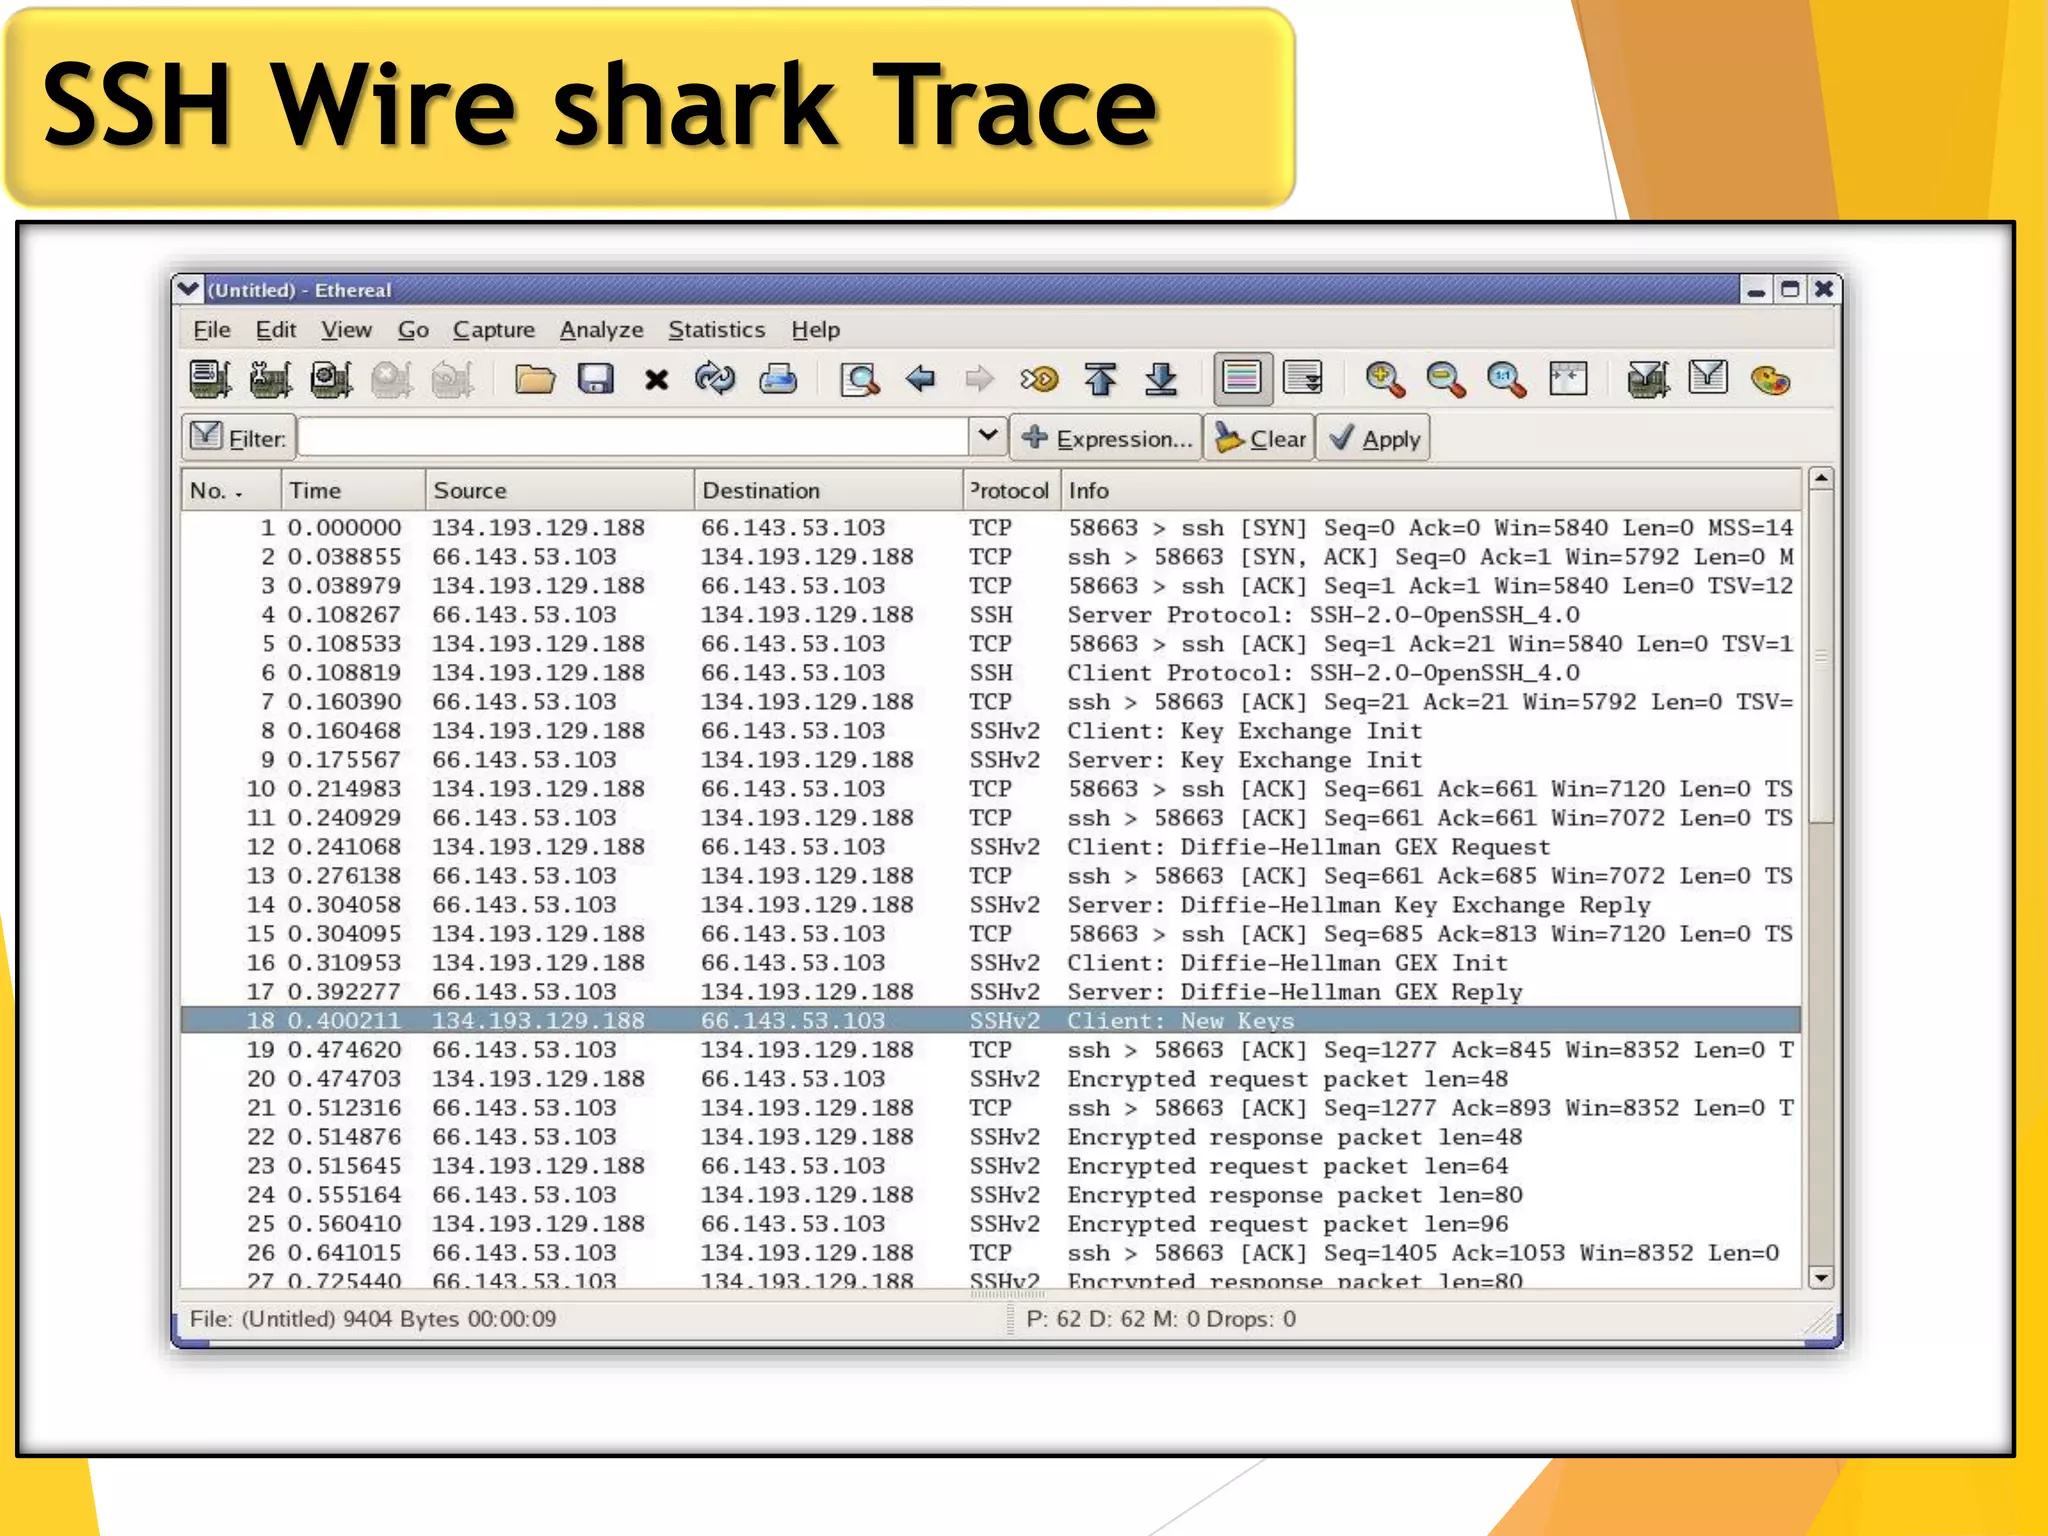Image resolution: width=2048 pixels, height=1536 pixels.
Task: Sort by Info column header
Action: (x=1430, y=490)
